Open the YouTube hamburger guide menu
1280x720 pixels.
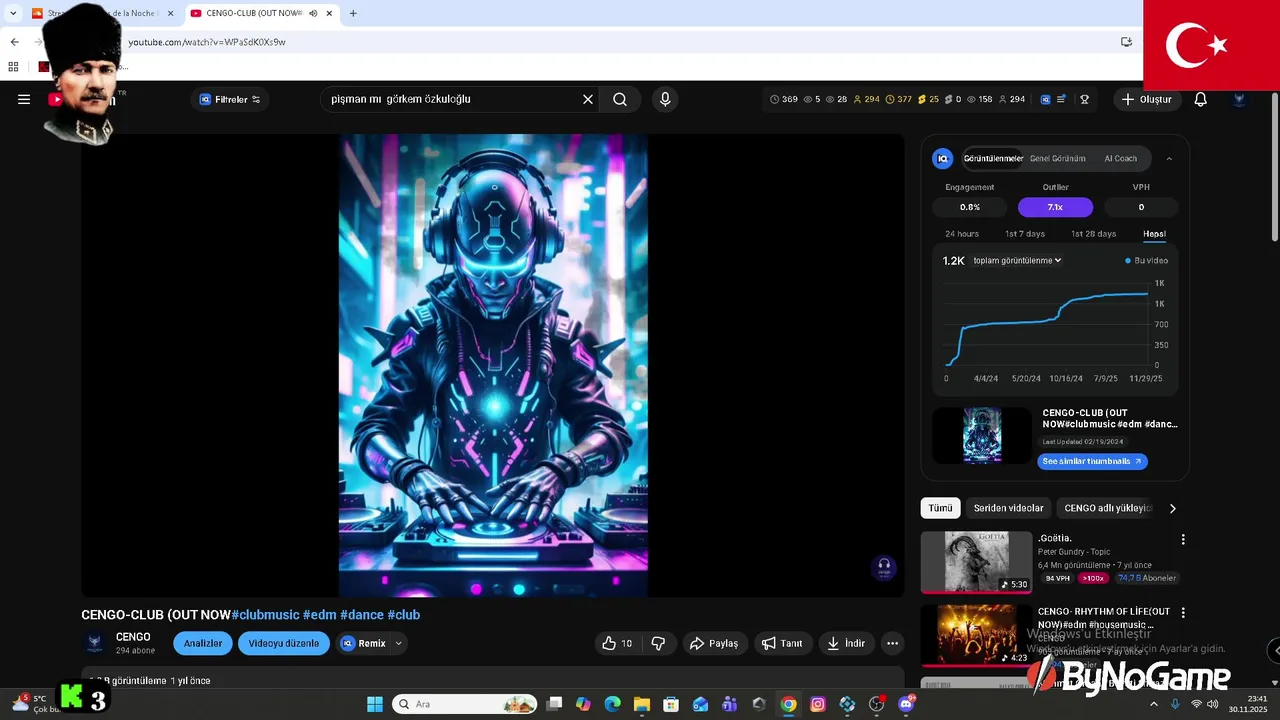24,99
